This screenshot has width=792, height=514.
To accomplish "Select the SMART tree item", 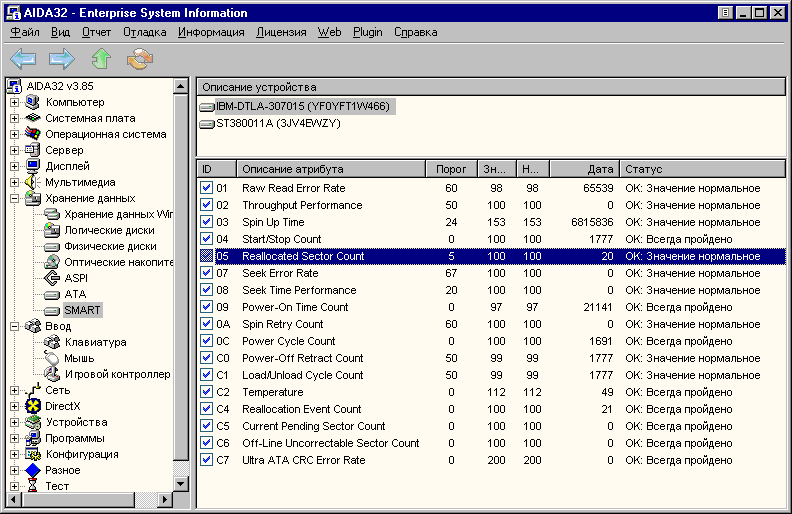I will pyautogui.click(x=82, y=310).
